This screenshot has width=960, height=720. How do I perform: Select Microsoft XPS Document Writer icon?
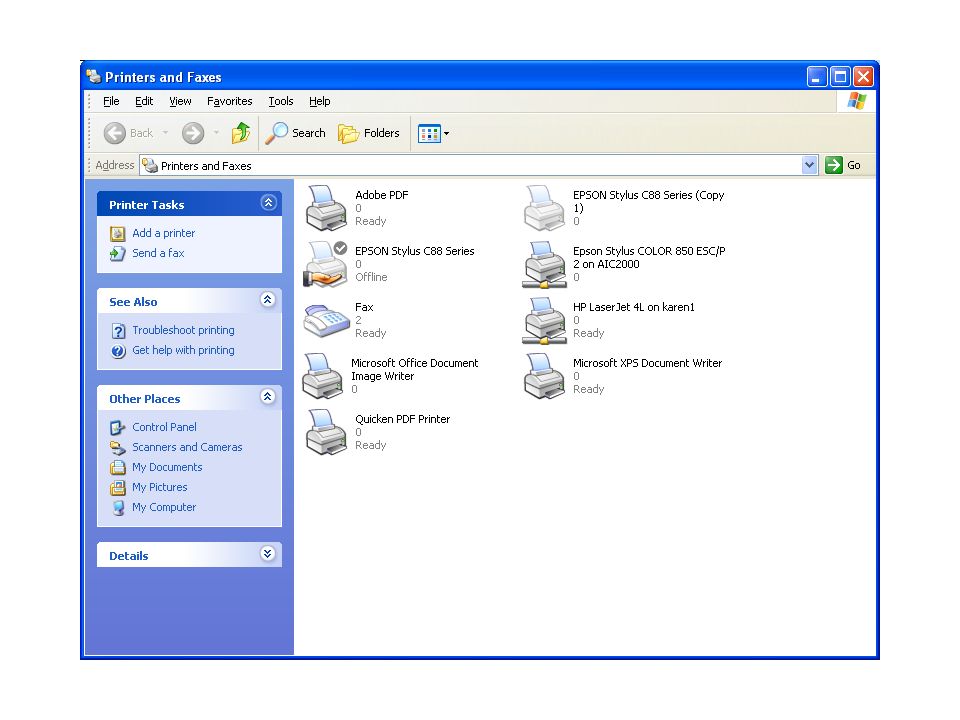coord(544,376)
